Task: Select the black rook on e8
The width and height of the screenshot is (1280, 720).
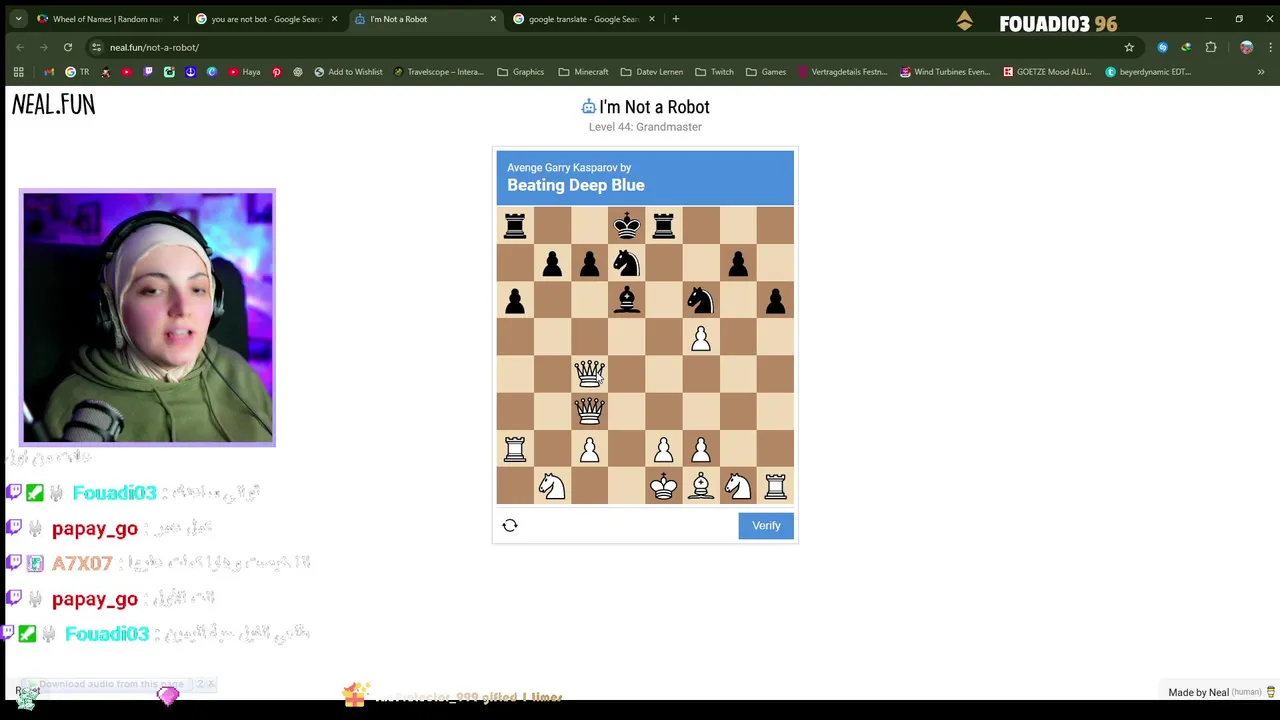Action: (664, 226)
